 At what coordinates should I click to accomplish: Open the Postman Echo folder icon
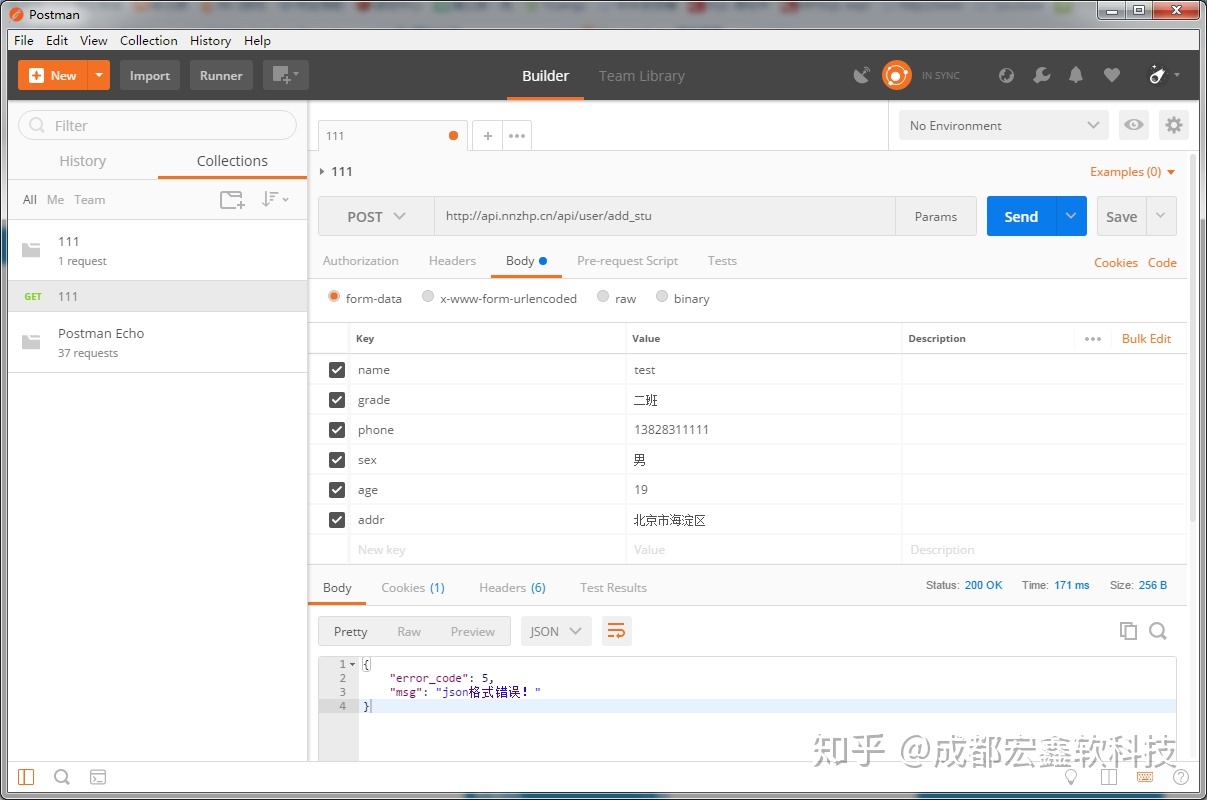pyautogui.click(x=32, y=342)
